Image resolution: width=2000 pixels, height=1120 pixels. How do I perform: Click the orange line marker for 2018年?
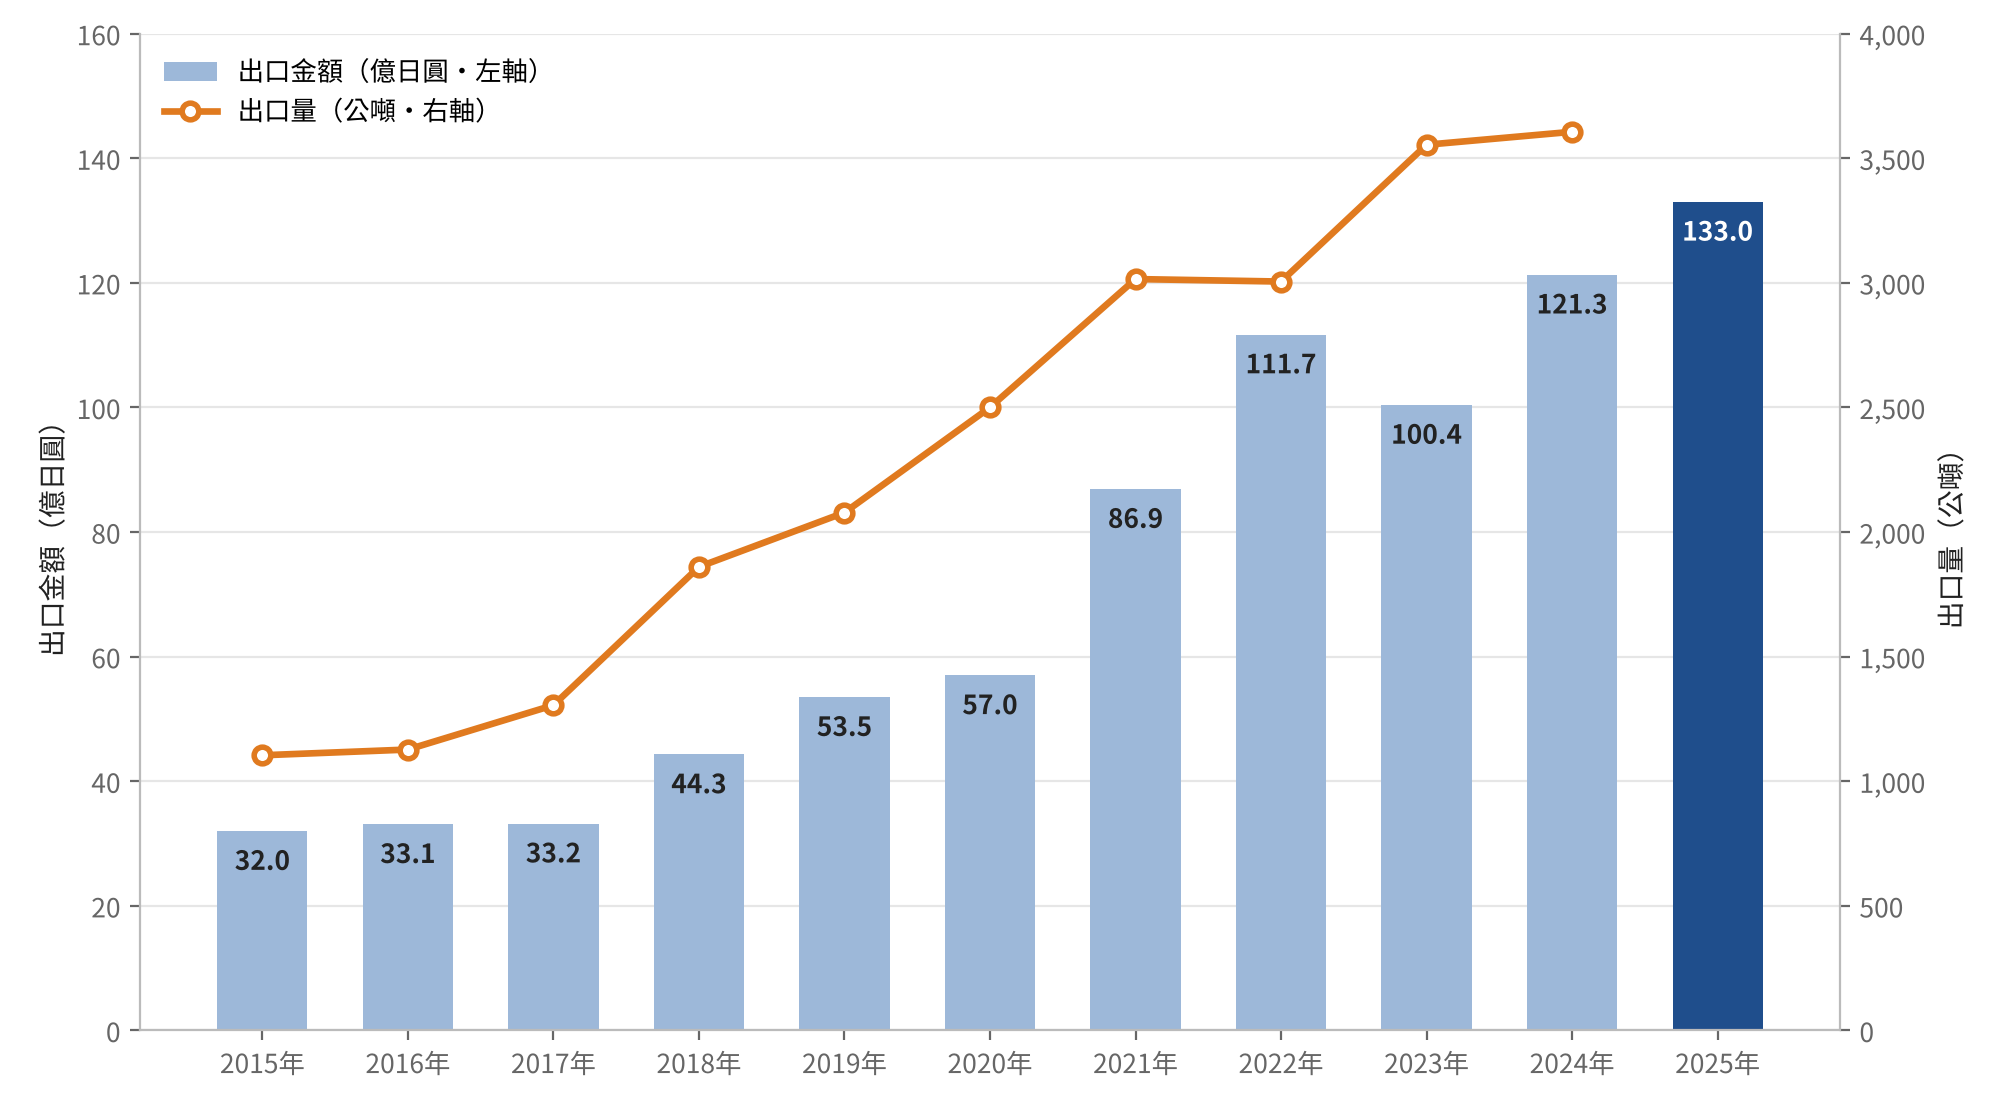click(x=699, y=567)
